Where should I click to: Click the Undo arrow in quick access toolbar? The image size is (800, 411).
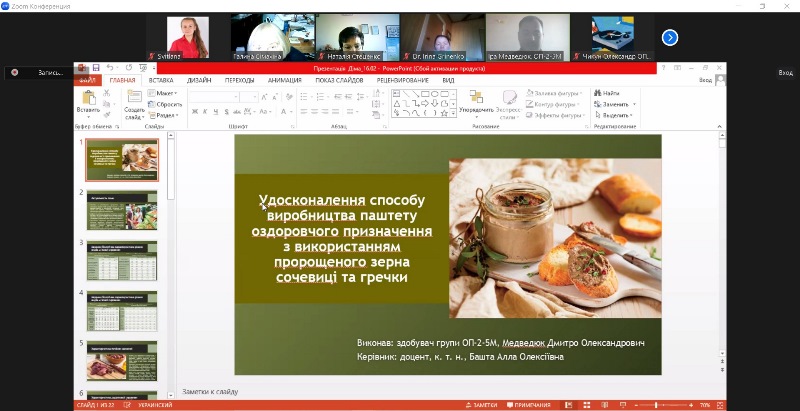point(111,68)
